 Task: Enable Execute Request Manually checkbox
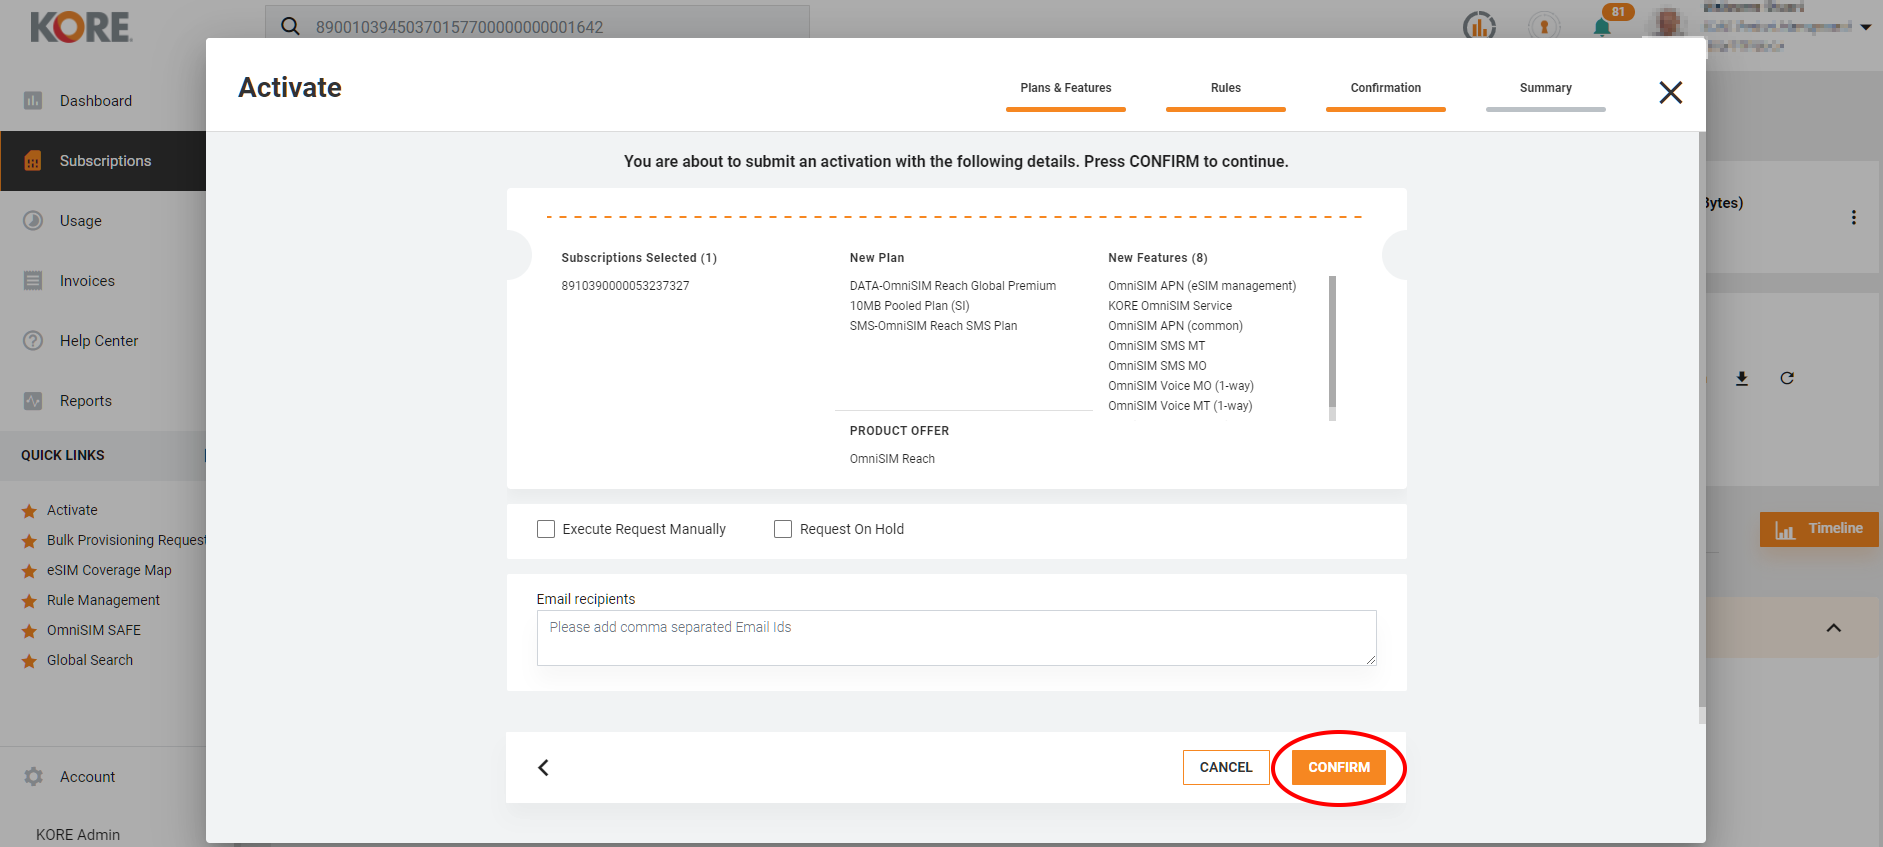click(546, 529)
